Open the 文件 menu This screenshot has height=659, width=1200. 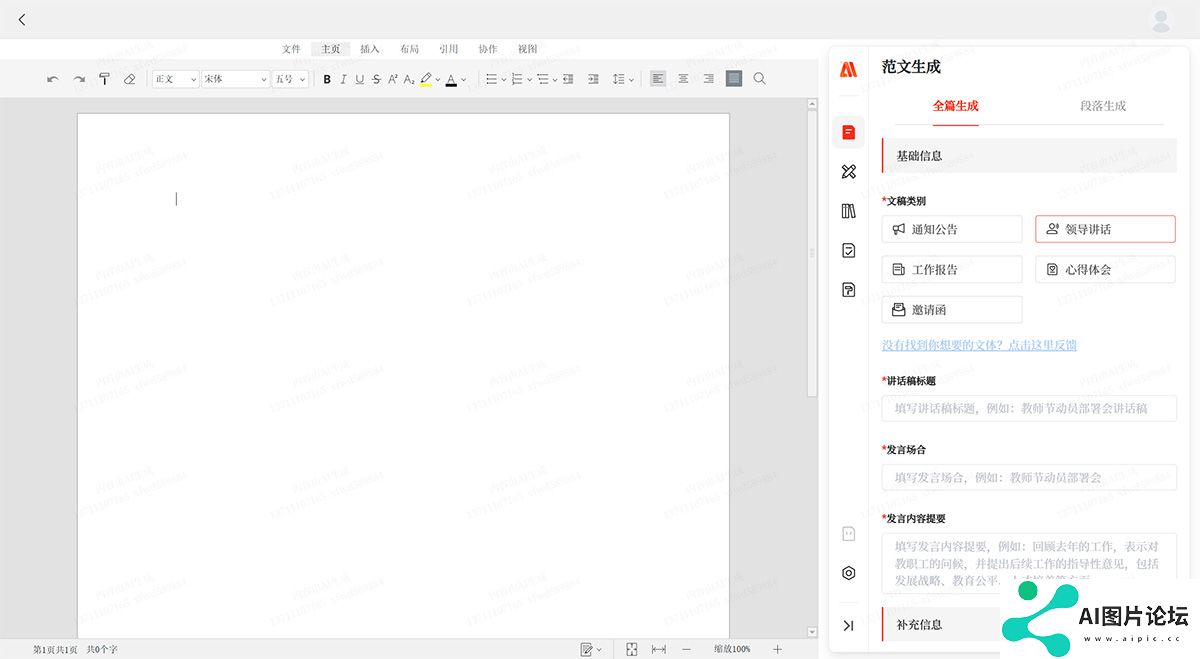pyautogui.click(x=291, y=49)
